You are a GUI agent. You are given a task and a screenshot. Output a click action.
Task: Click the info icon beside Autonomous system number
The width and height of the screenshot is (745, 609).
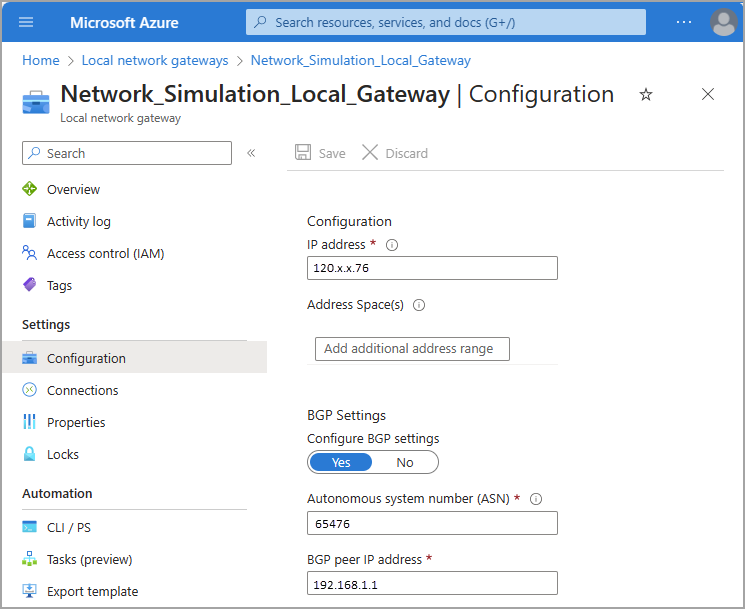click(x=535, y=499)
